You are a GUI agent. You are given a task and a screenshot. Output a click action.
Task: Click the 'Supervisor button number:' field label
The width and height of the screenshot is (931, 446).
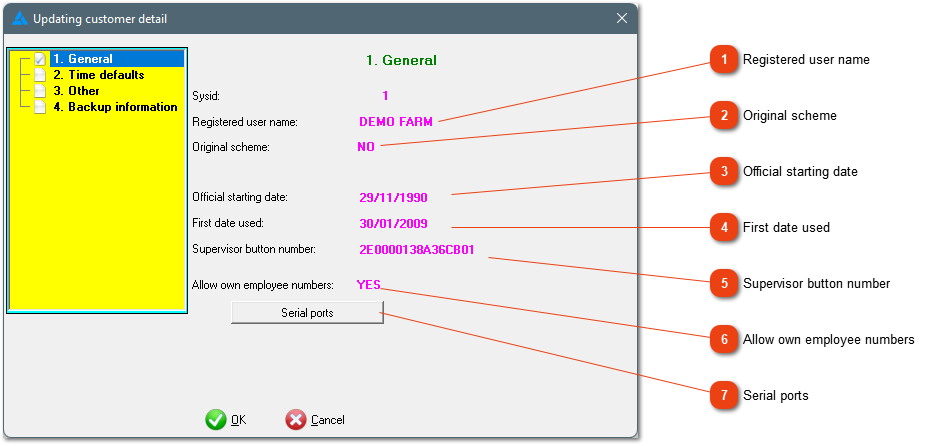coord(254,249)
